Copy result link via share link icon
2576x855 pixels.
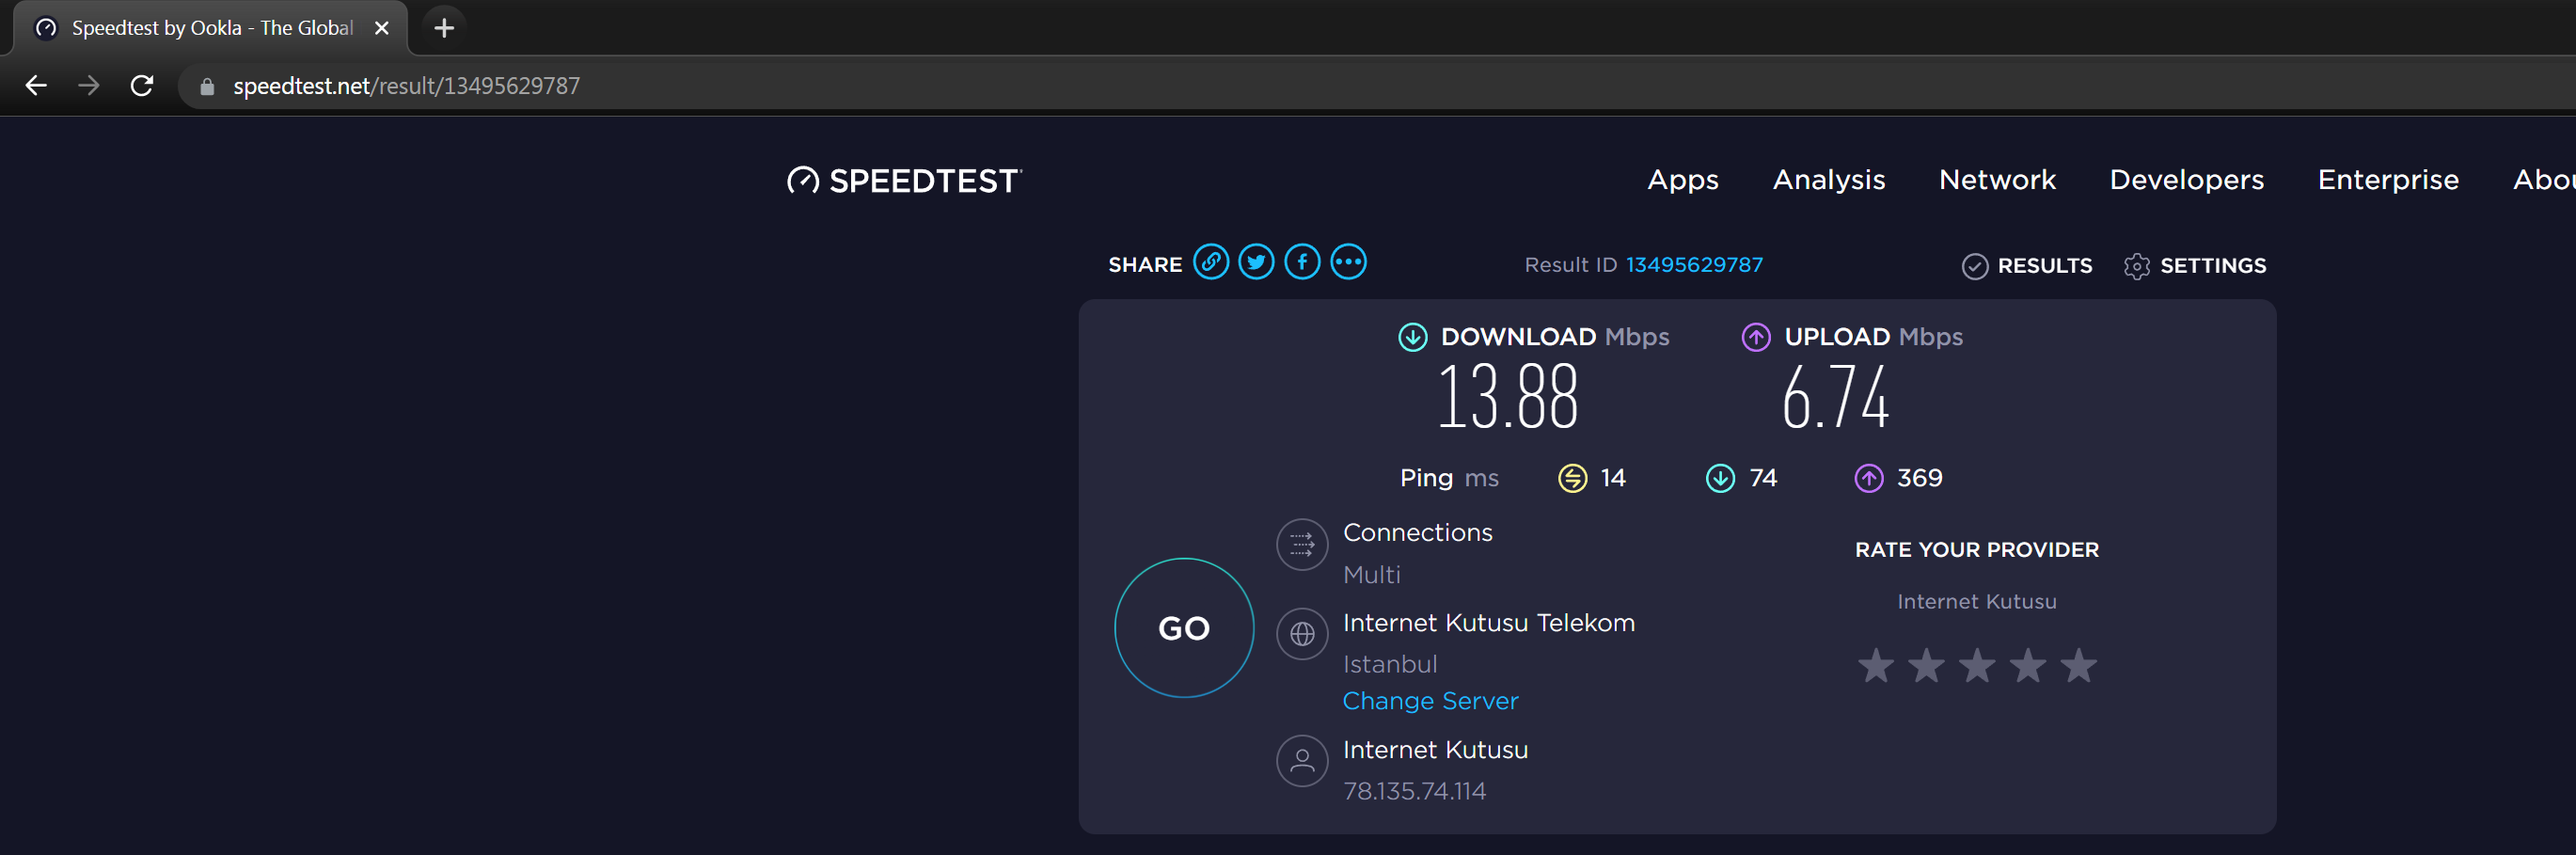1211,263
